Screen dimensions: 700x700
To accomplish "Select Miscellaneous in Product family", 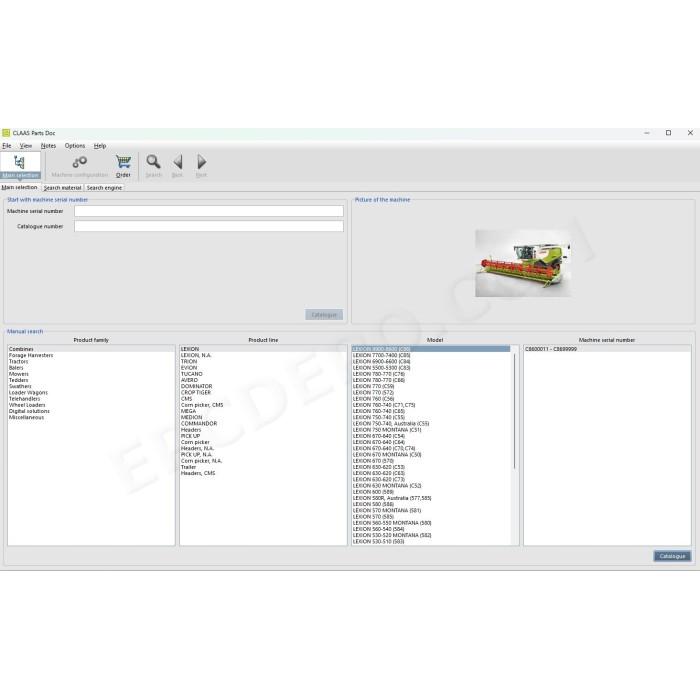I will coord(91,417).
